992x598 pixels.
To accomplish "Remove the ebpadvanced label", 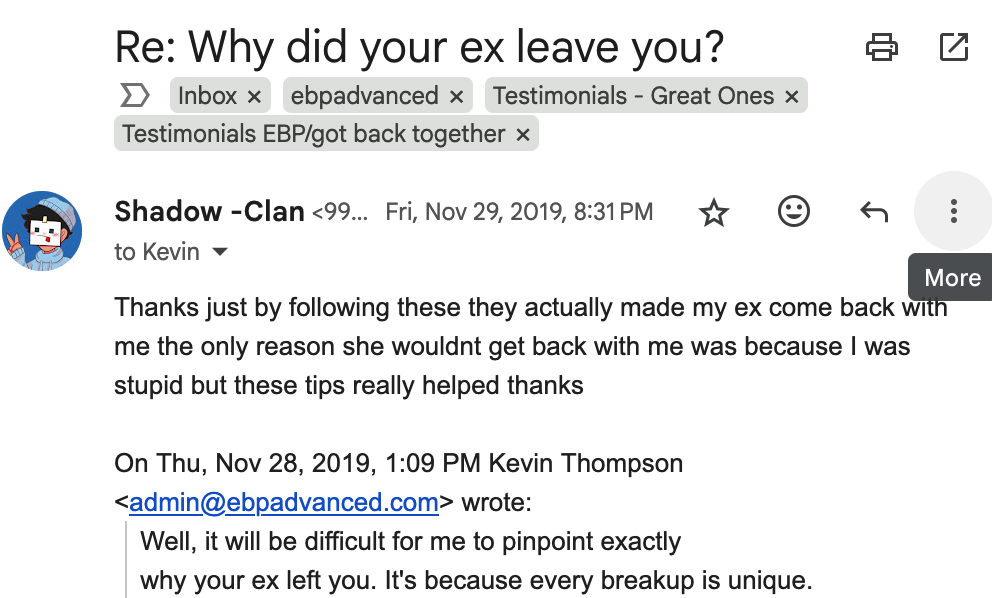I will click(456, 97).
